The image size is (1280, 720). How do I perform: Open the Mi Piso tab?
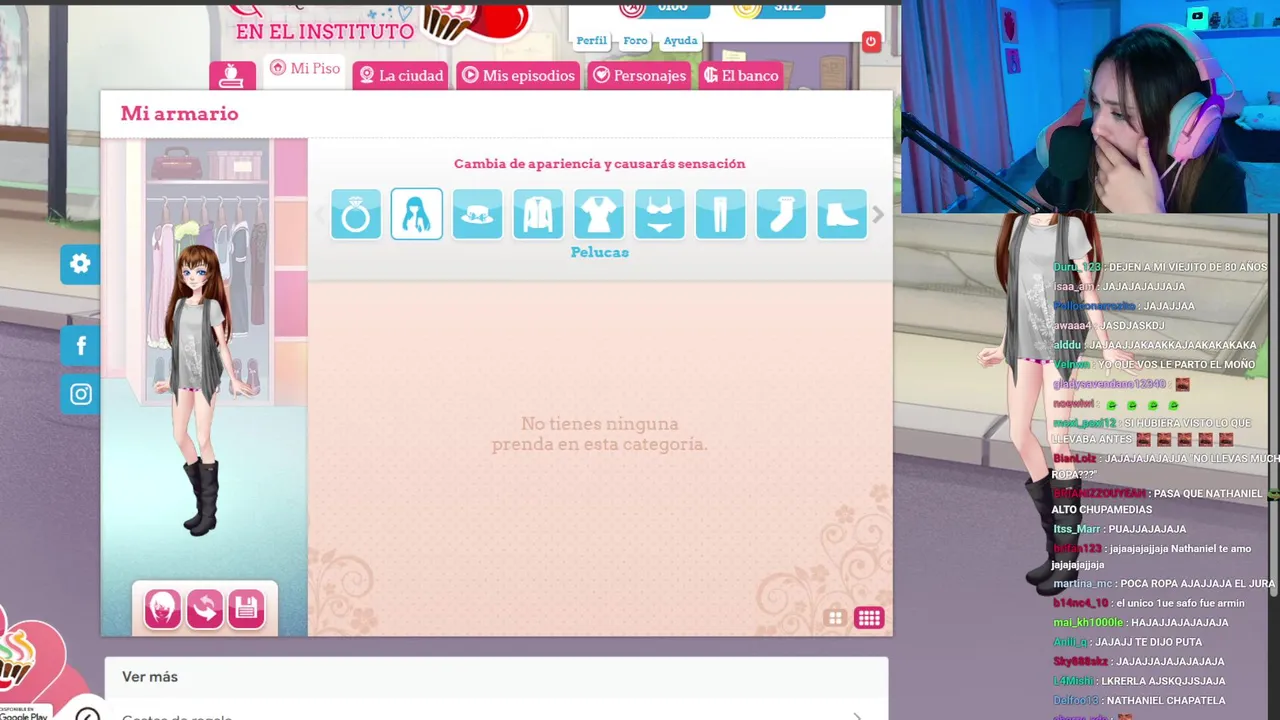[305, 70]
